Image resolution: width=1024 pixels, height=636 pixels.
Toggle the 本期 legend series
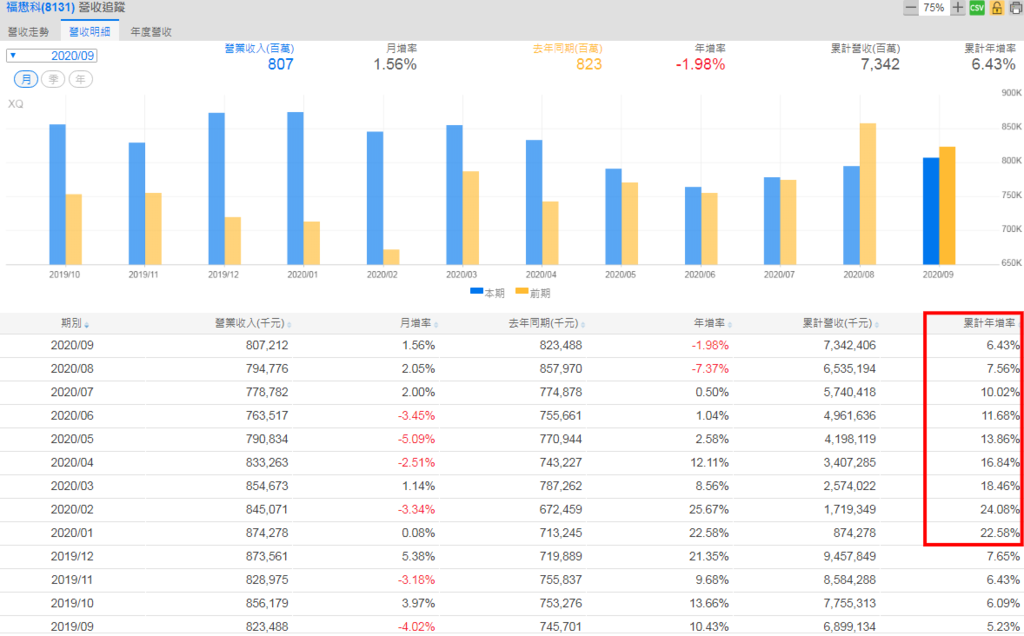(x=487, y=293)
